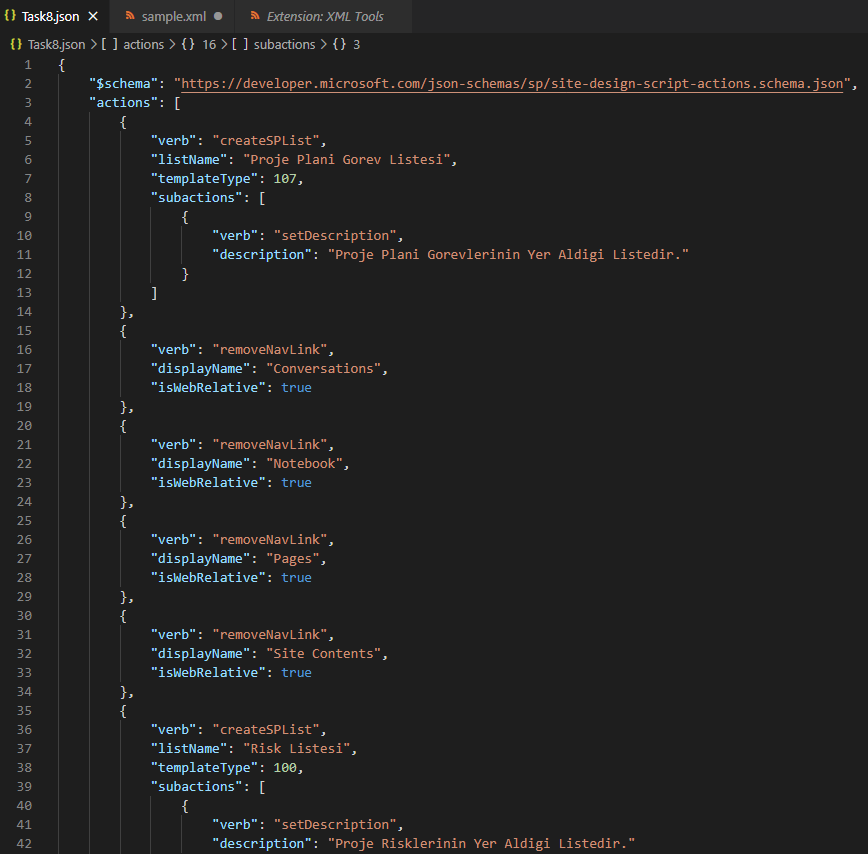Click "subactions" key on line 8
The image size is (868, 854).
coord(197,198)
